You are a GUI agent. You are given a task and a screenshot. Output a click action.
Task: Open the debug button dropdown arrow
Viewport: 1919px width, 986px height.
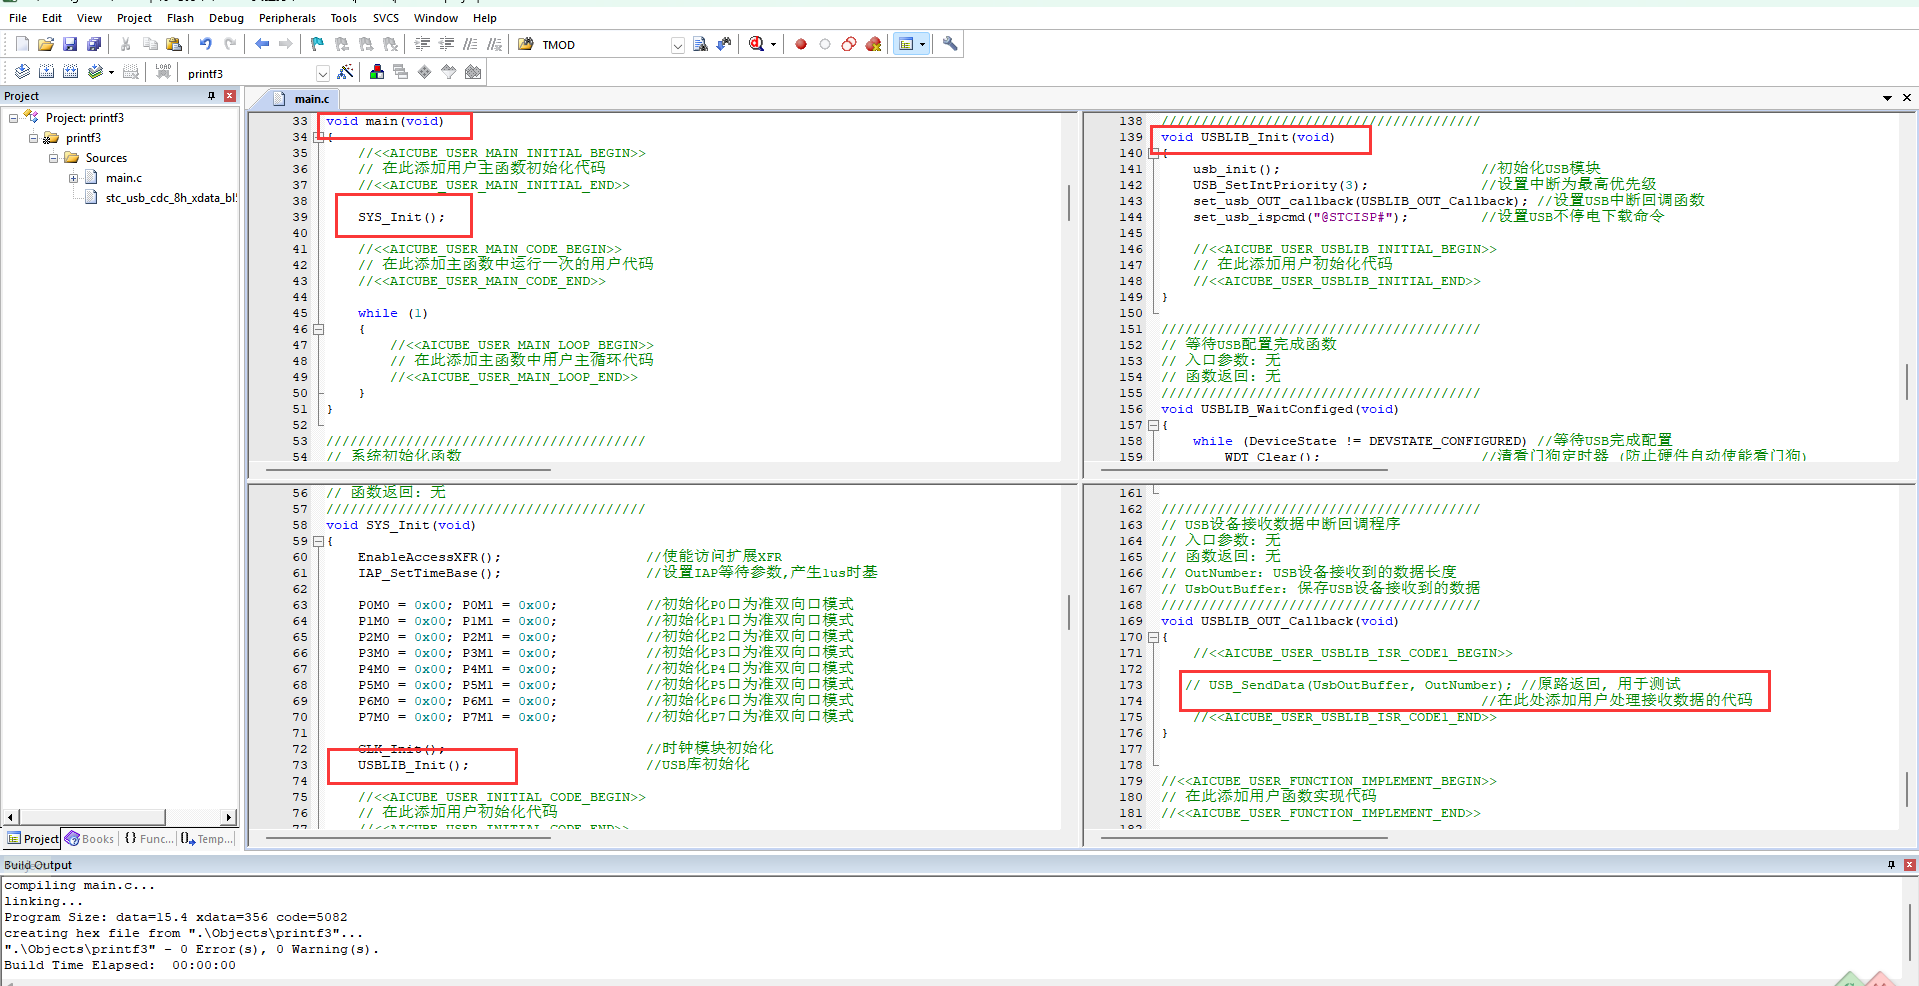[x=773, y=44]
